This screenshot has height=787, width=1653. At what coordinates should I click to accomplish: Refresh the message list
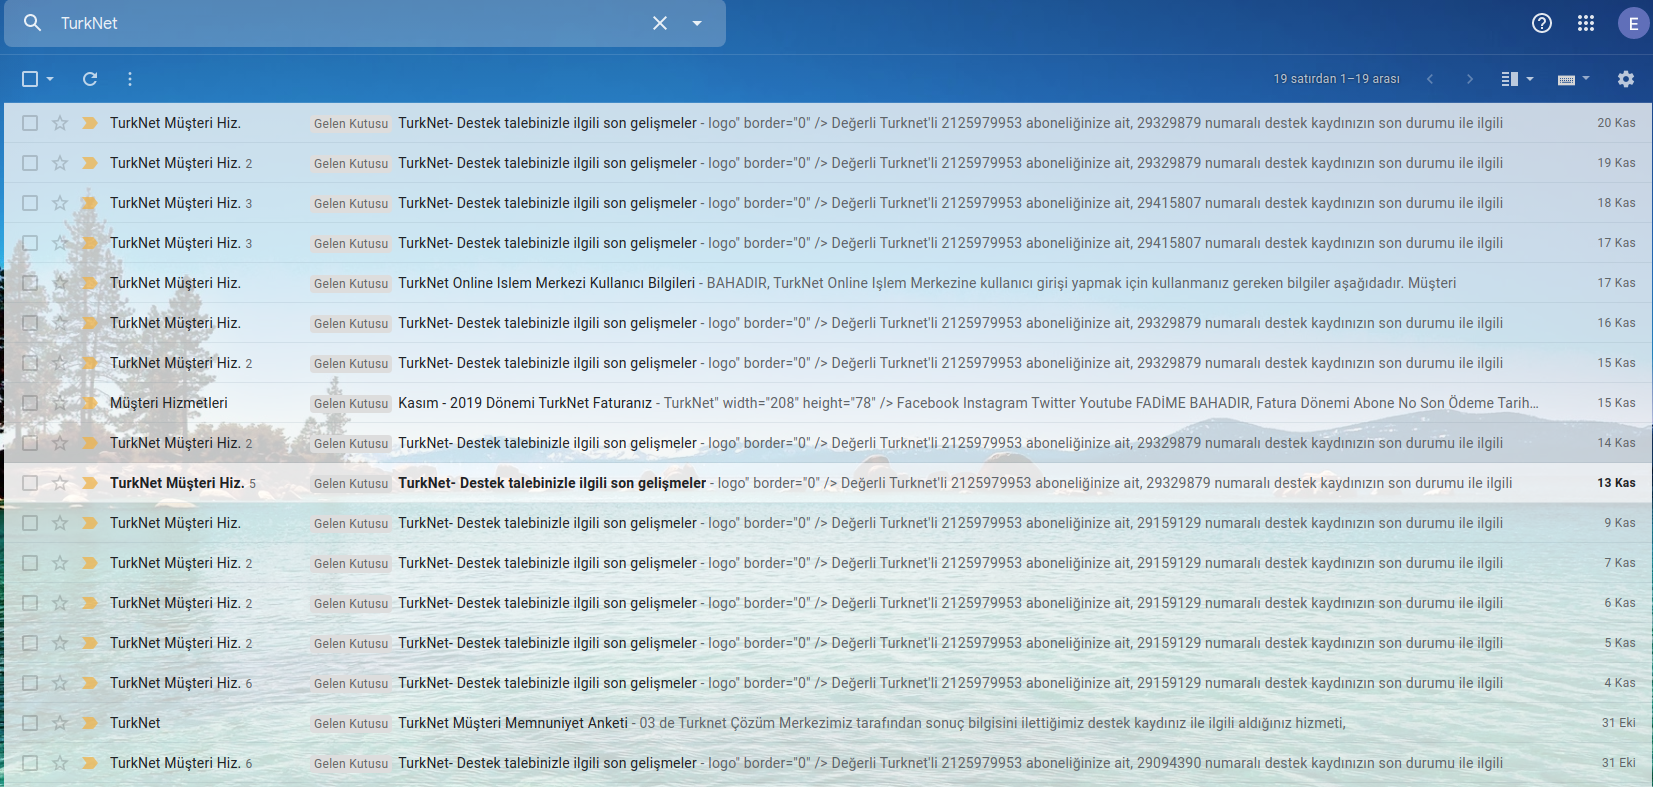tap(90, 79)
